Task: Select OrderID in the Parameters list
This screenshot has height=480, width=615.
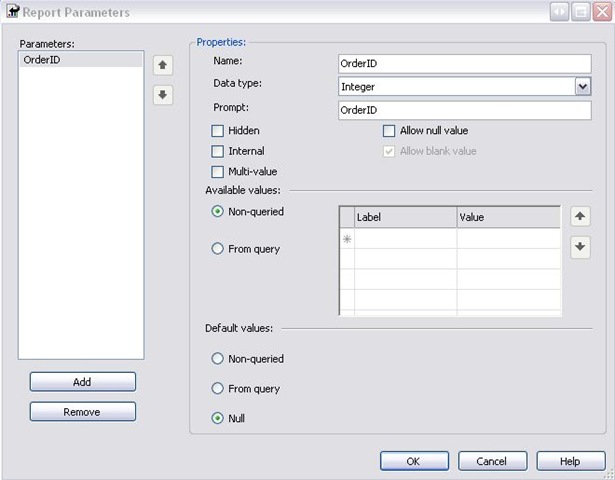Action: click(81, 60)
